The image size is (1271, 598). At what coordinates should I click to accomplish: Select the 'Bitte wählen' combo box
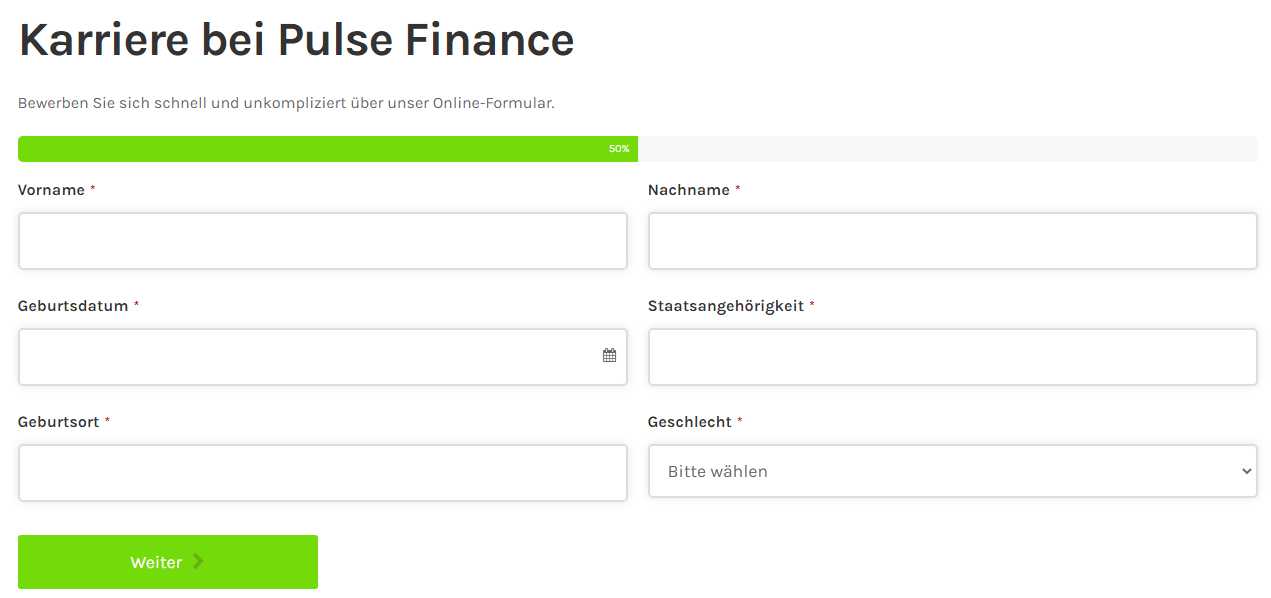pyautogui.click(x=952, y=471)
